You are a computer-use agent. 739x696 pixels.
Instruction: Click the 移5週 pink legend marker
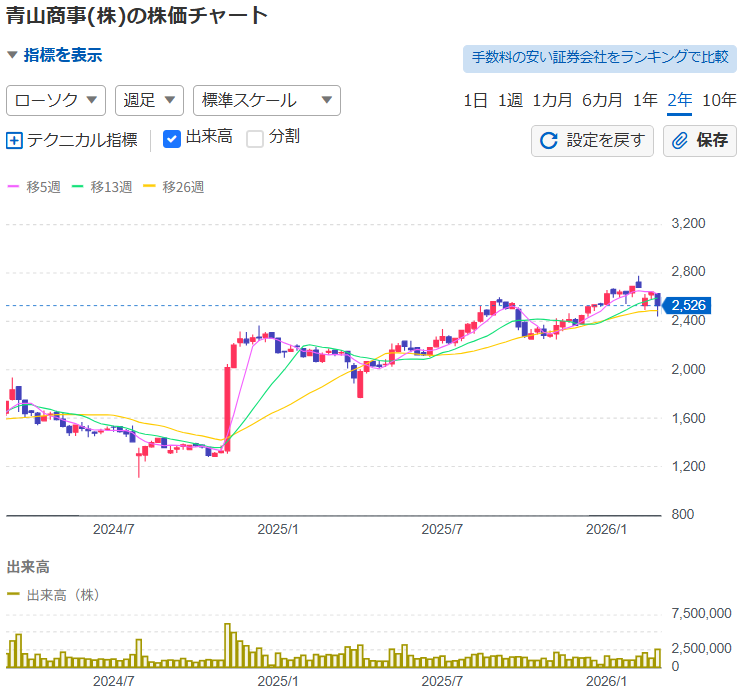pos(13,187)
